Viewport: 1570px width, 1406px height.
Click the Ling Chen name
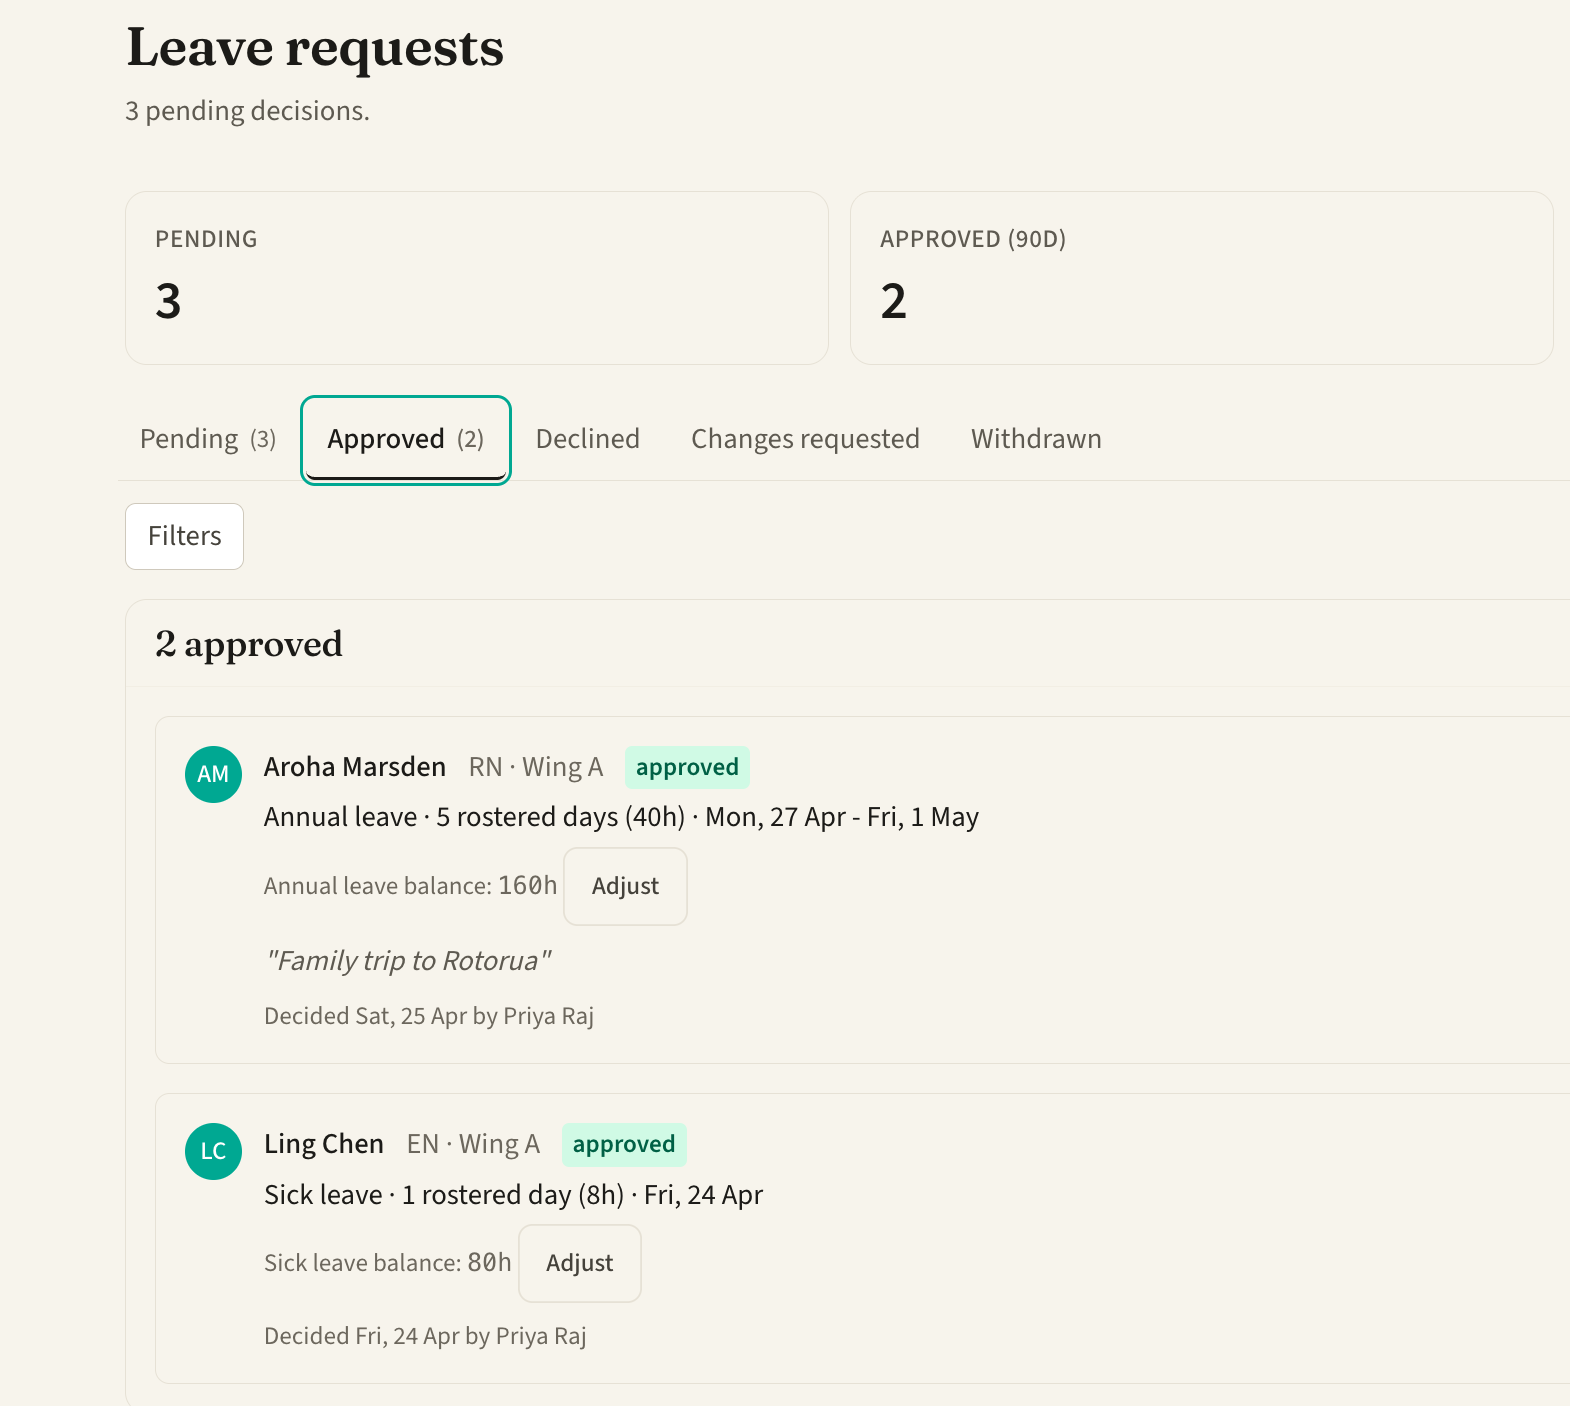[324, 1144]
